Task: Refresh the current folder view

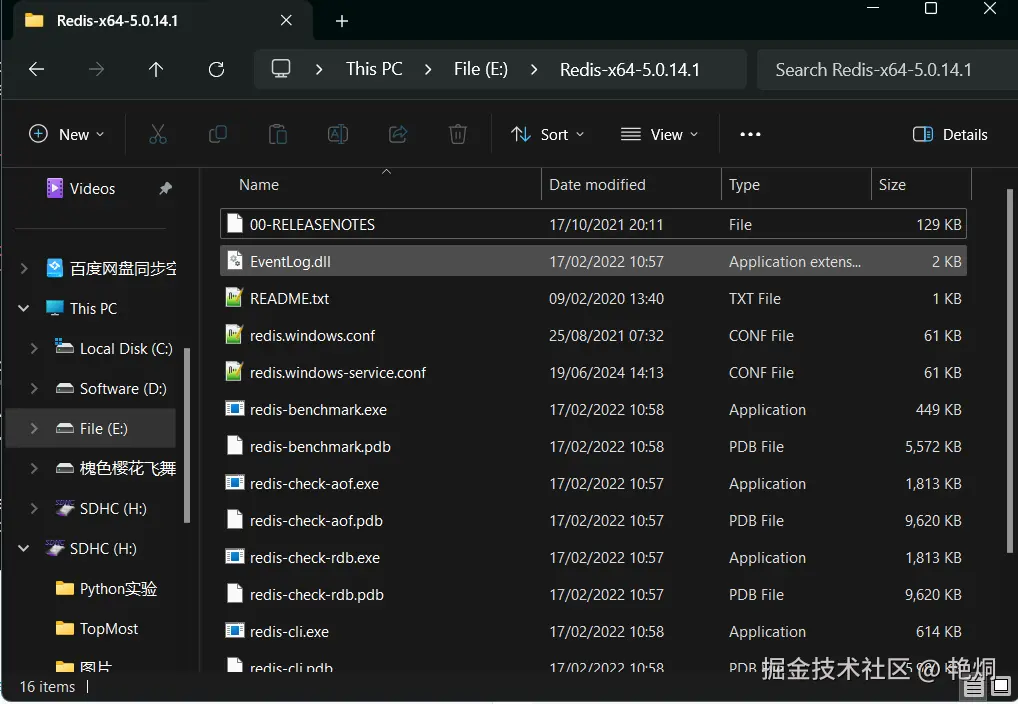Action: point(216,70)
